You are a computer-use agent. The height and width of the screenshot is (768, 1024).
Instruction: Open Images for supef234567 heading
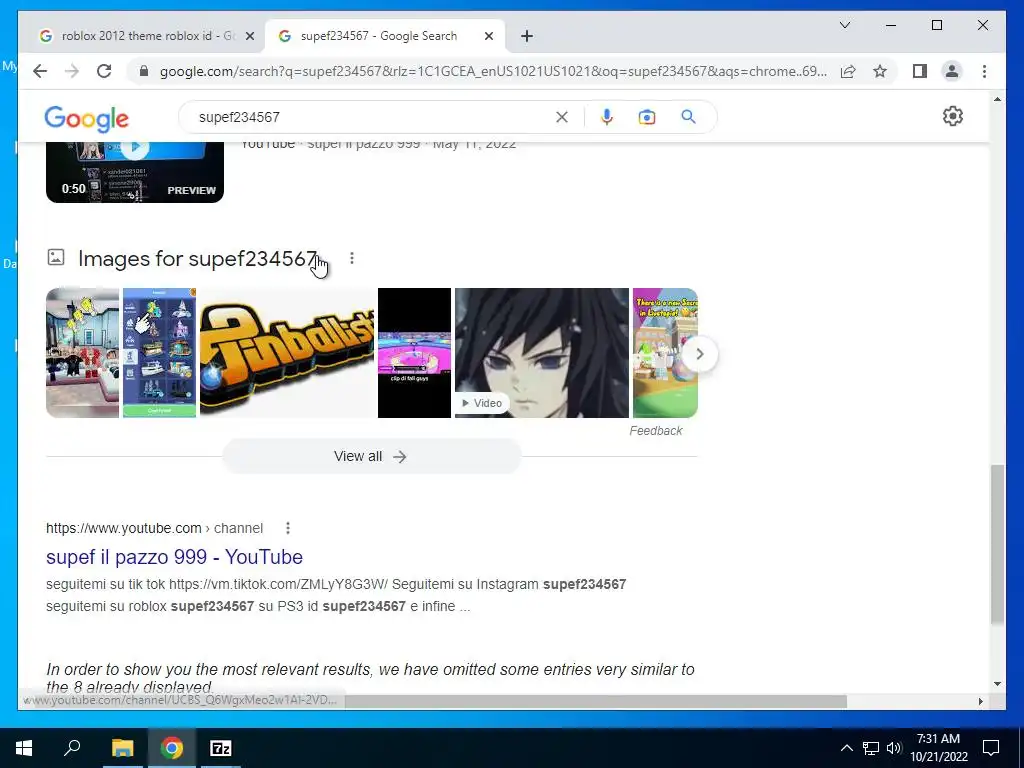(x=197, y=259)
